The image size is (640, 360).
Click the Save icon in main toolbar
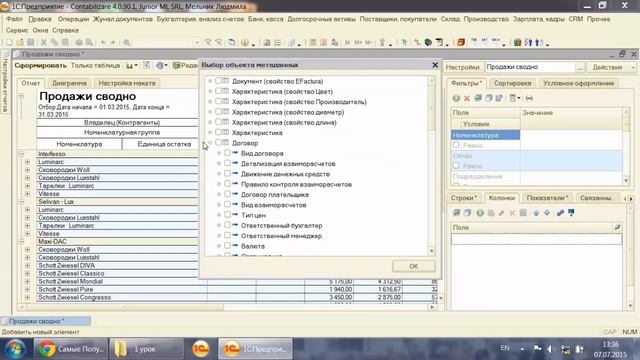(31, 42)
